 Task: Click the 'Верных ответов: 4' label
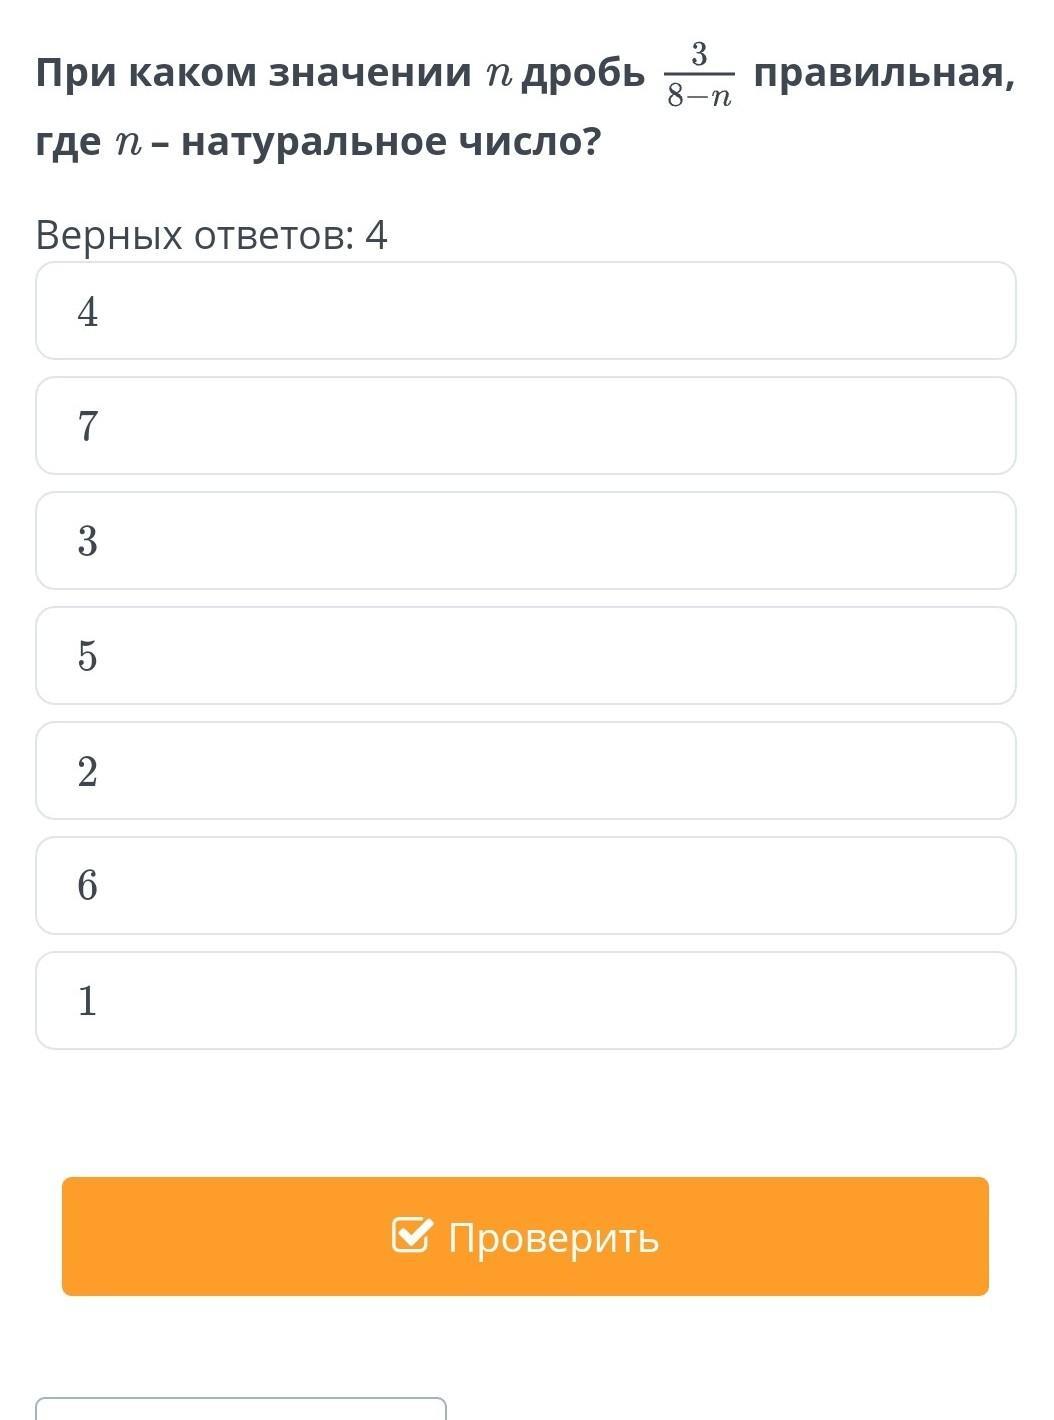click(x=210, y=236)
